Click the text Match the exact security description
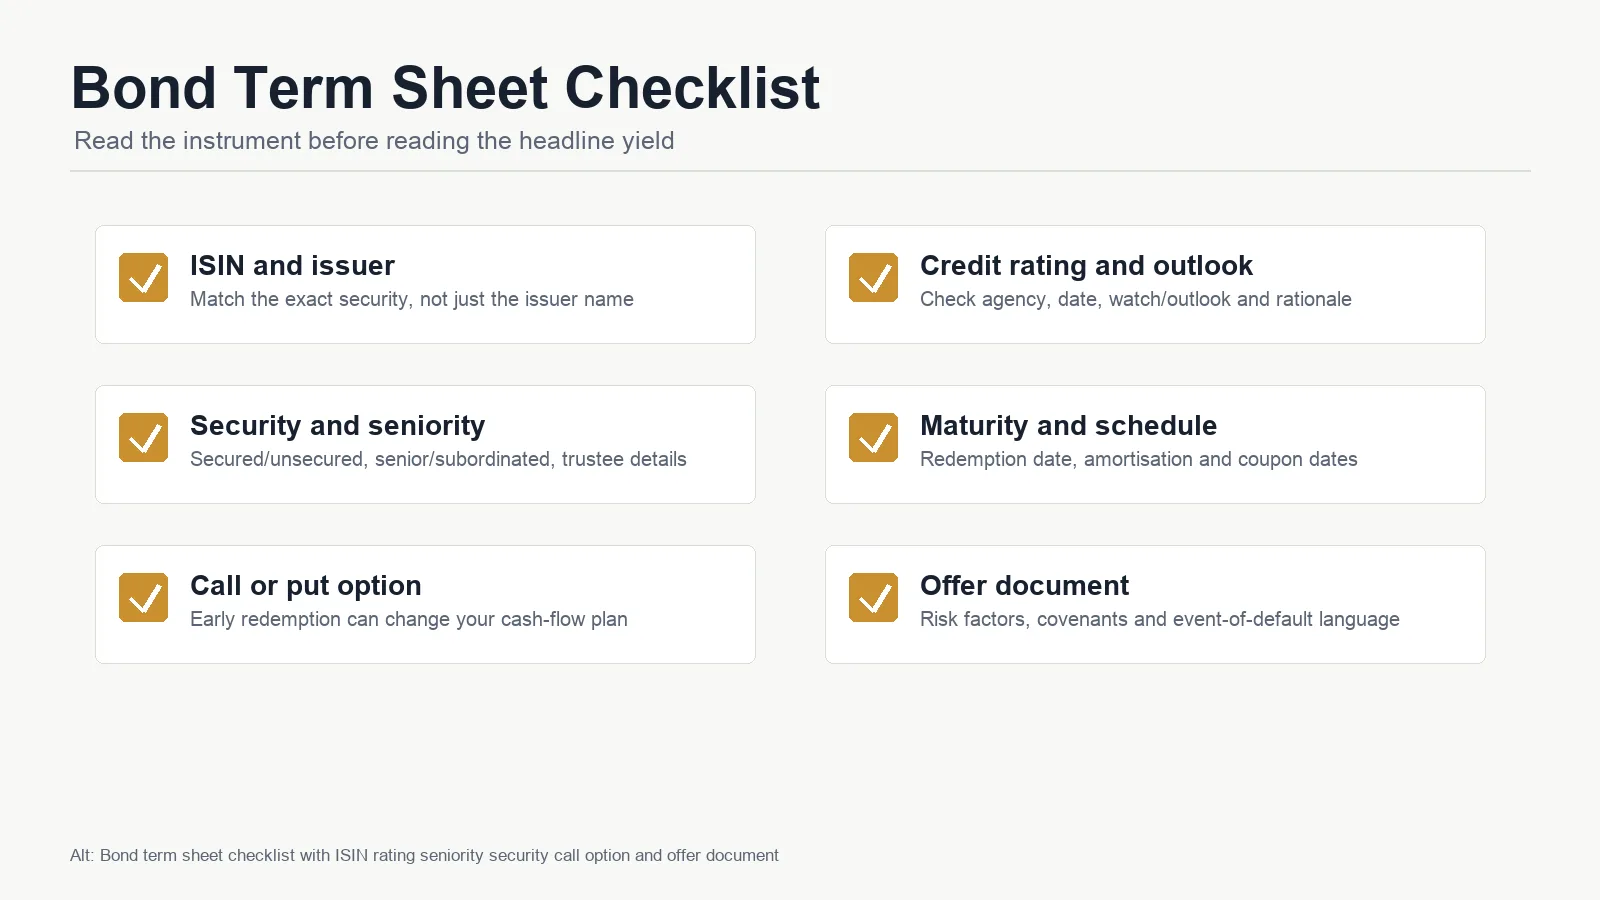 (x=412, y=299)
